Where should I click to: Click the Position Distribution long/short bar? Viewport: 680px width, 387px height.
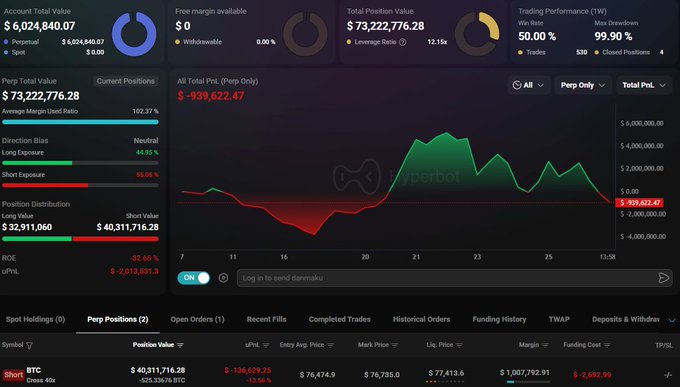pyautogui.click(x=80, y=239)
